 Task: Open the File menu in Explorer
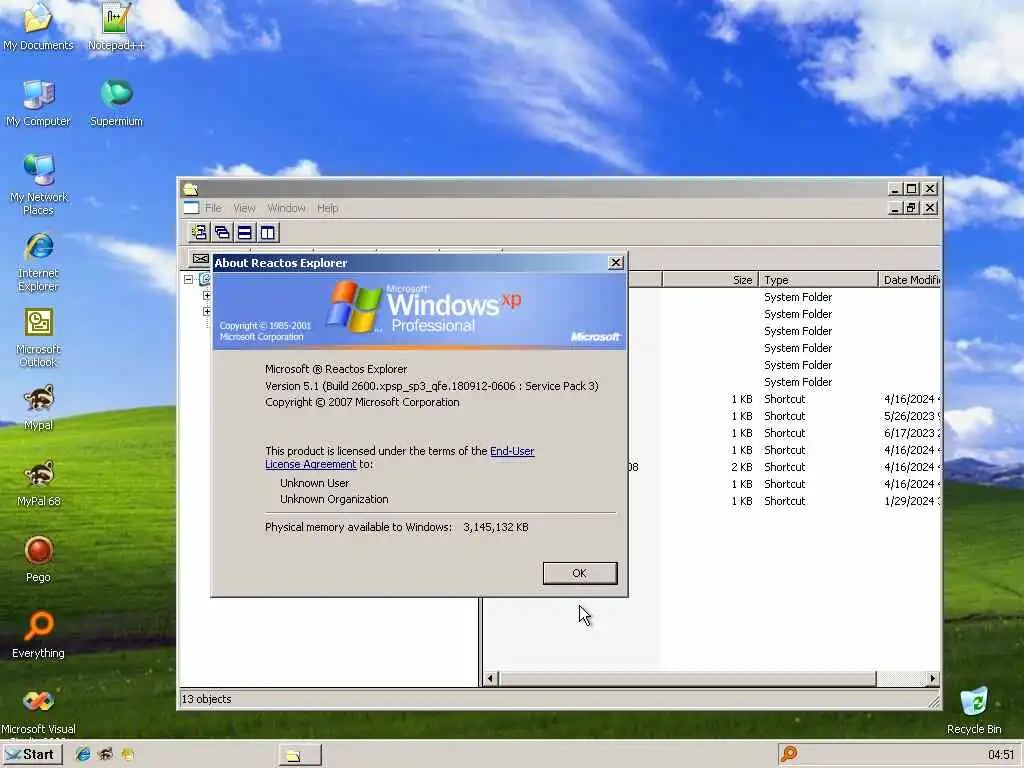(213, 208)
